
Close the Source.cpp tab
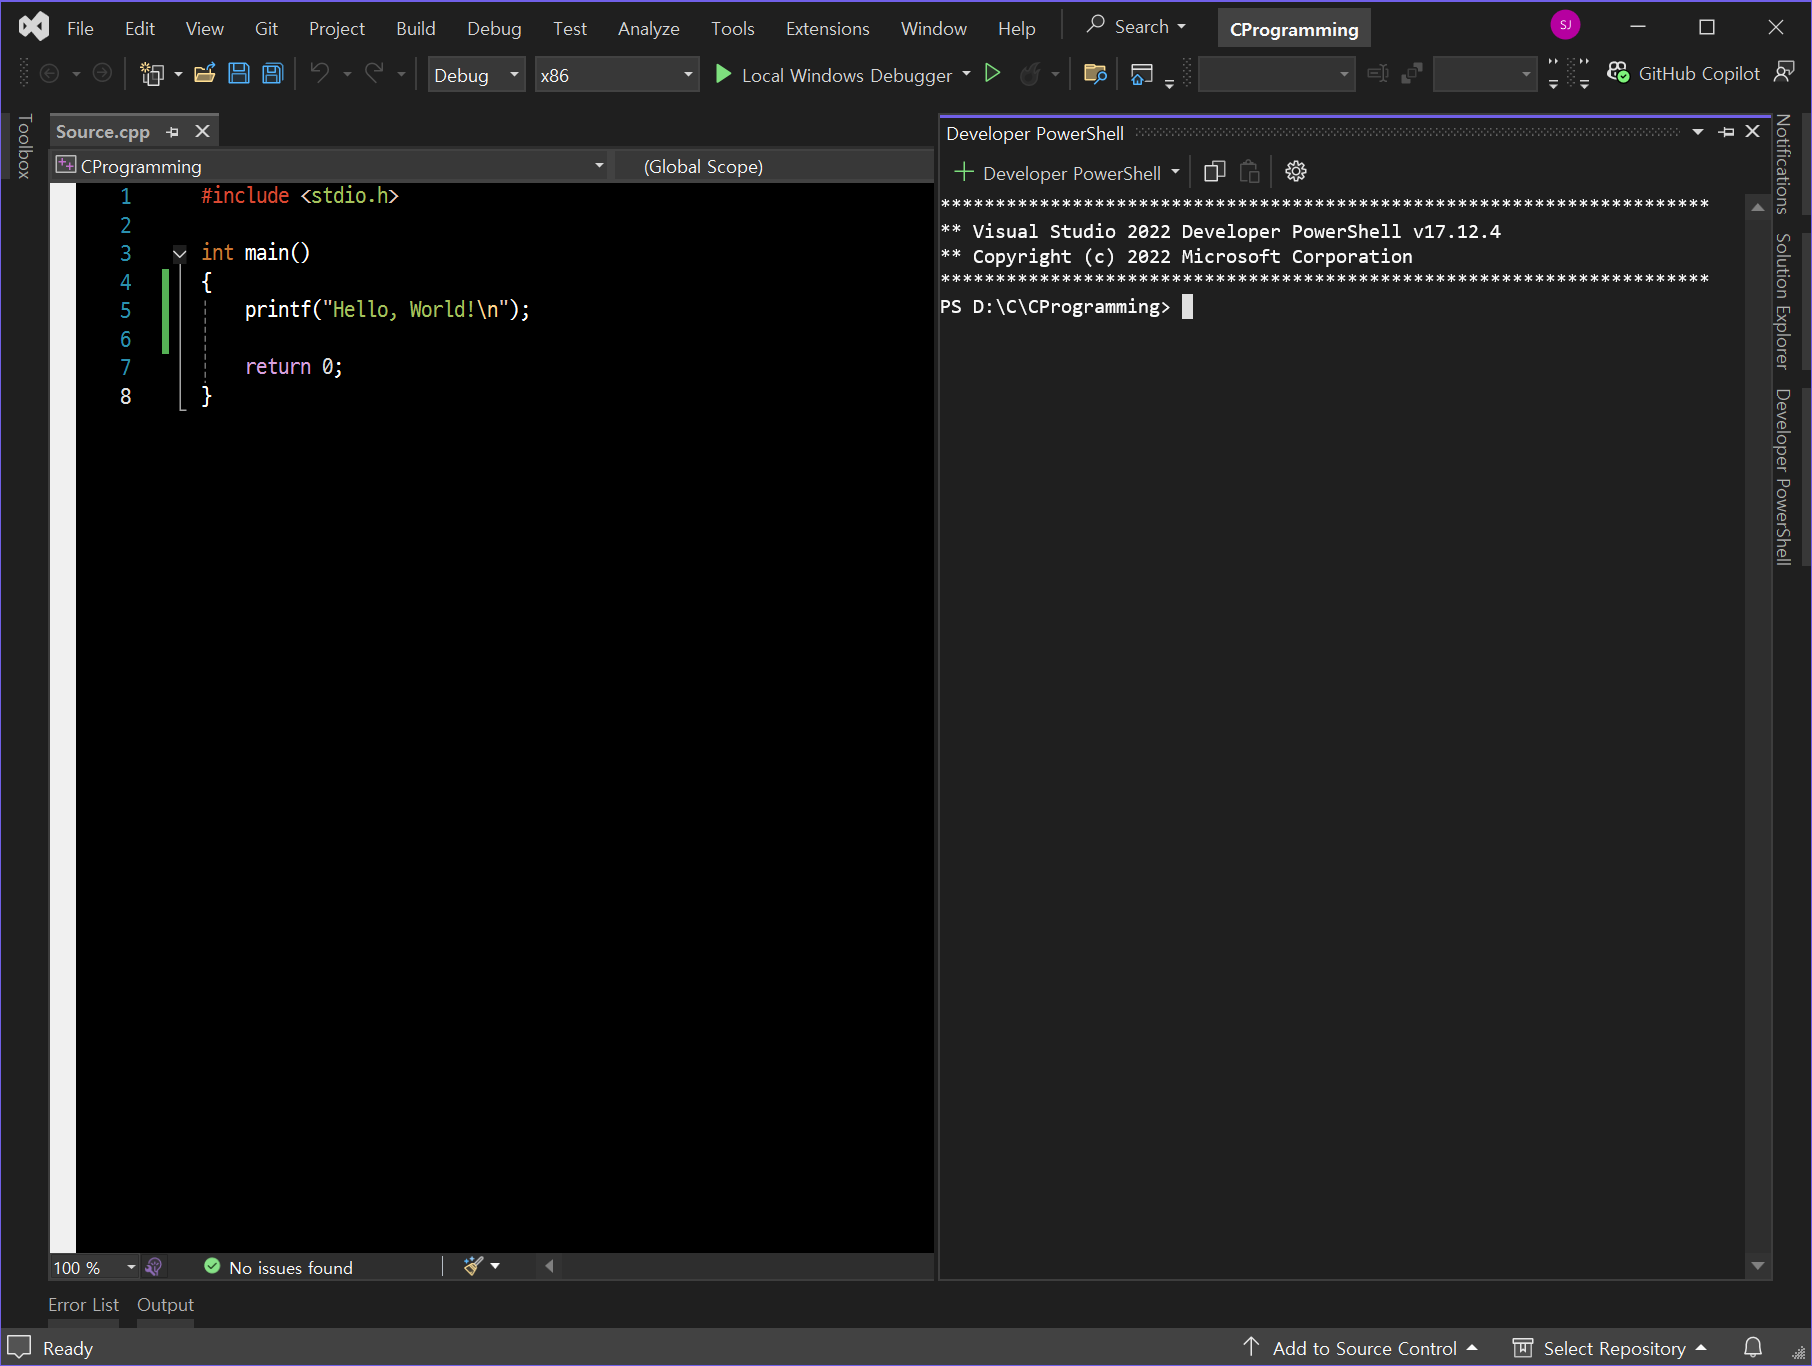click(203, 132)
